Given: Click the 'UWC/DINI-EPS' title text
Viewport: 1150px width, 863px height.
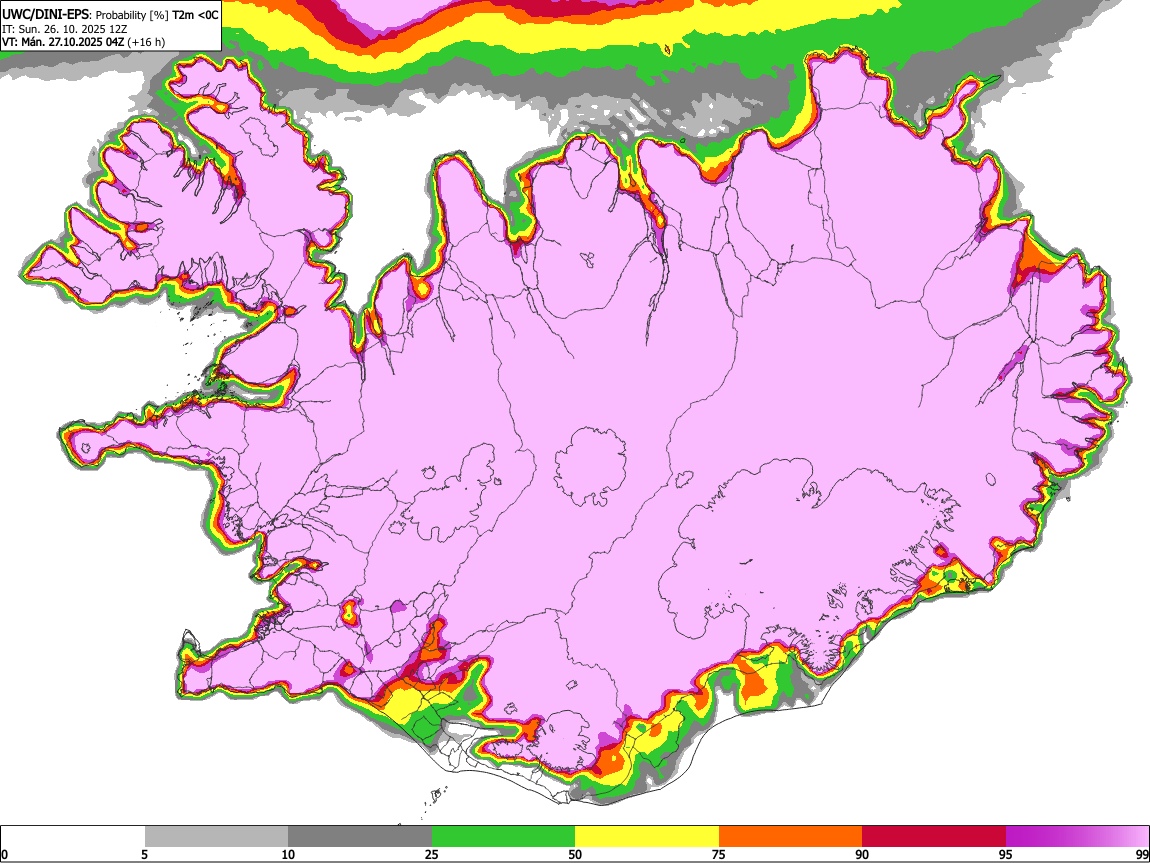Looking at the screenshot, I should [x=45, y=15].
